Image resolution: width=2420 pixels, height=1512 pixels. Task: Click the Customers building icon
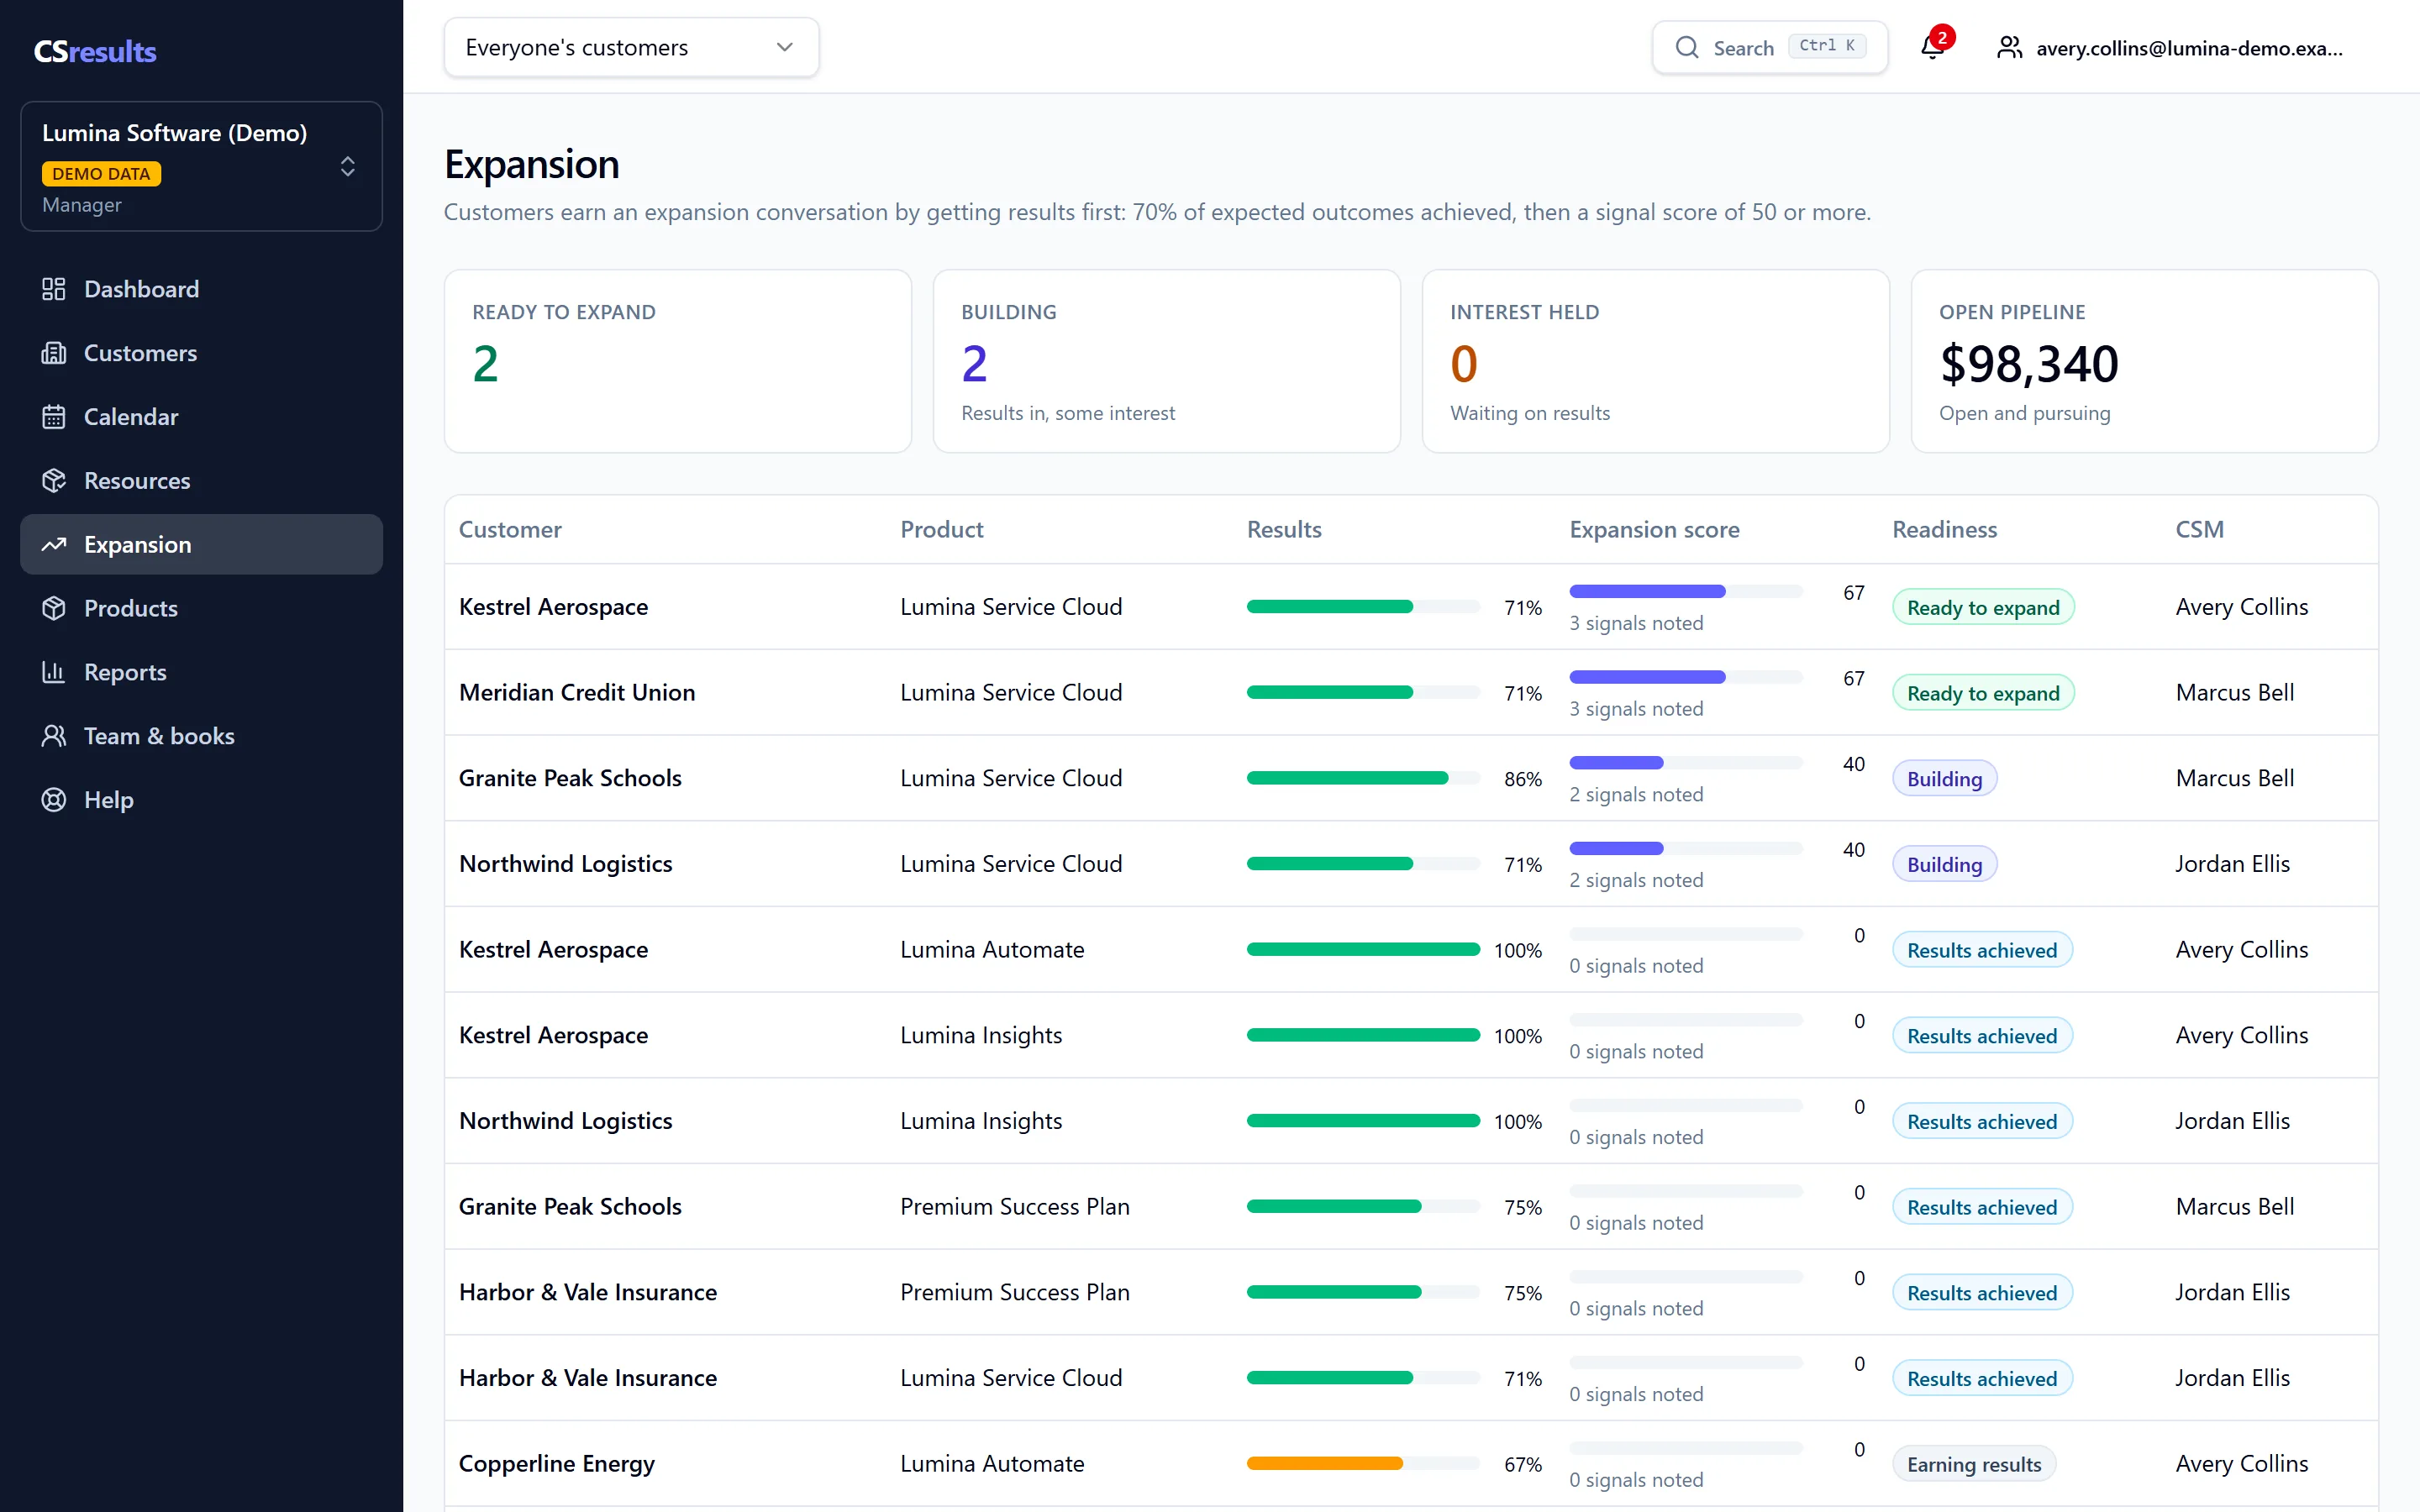tap(53, 353)
